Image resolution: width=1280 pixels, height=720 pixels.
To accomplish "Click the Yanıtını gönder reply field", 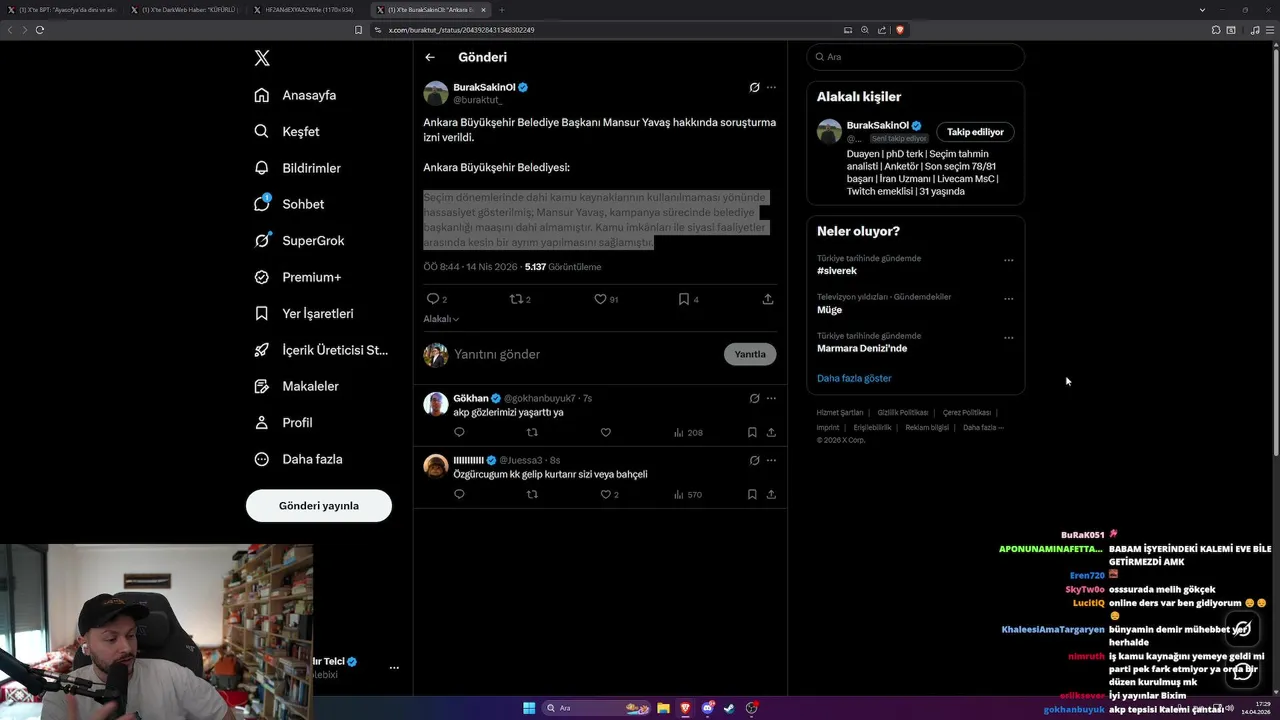I will click(x=585, y=354).
